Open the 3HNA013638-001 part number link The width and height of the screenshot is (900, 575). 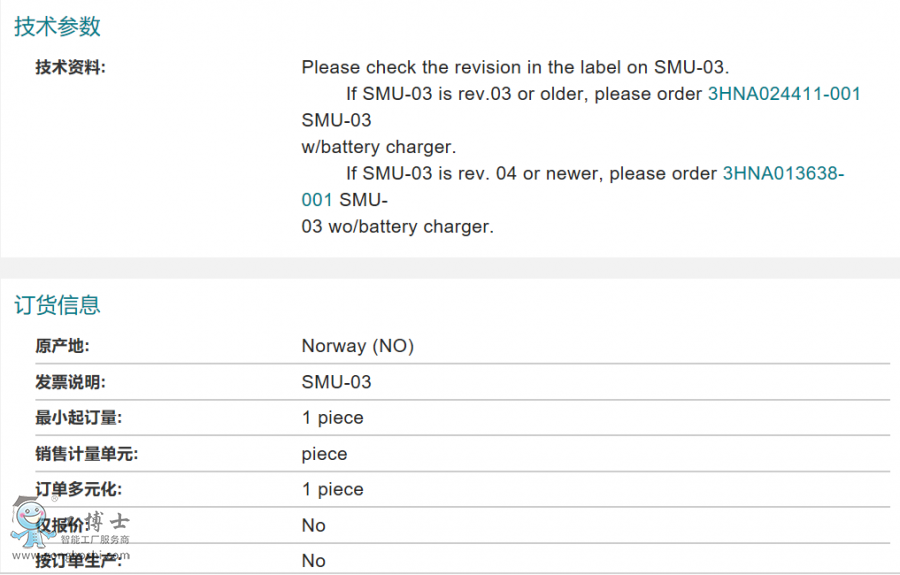click(x=783, y=173)
